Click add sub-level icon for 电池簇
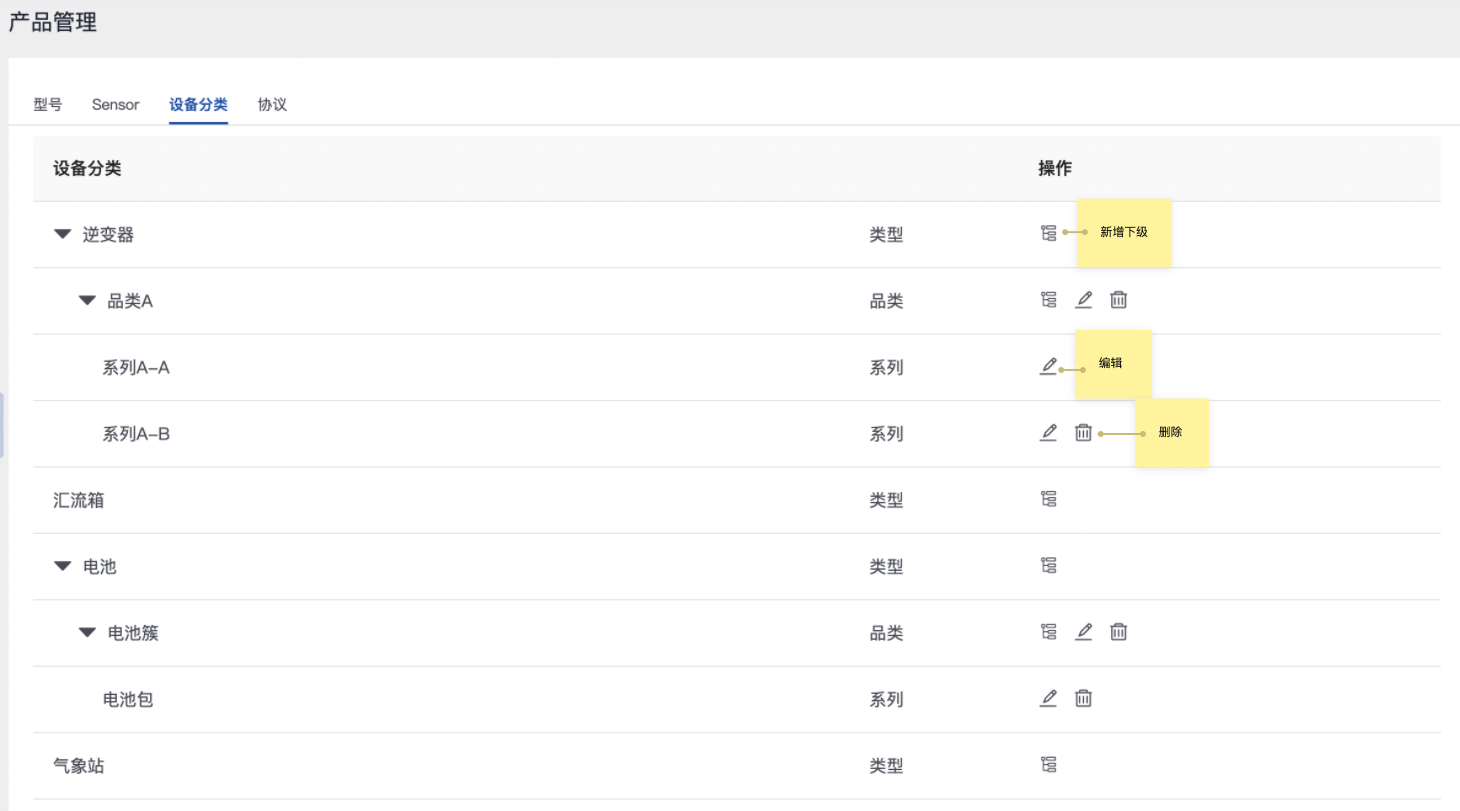 [1048, 632]
